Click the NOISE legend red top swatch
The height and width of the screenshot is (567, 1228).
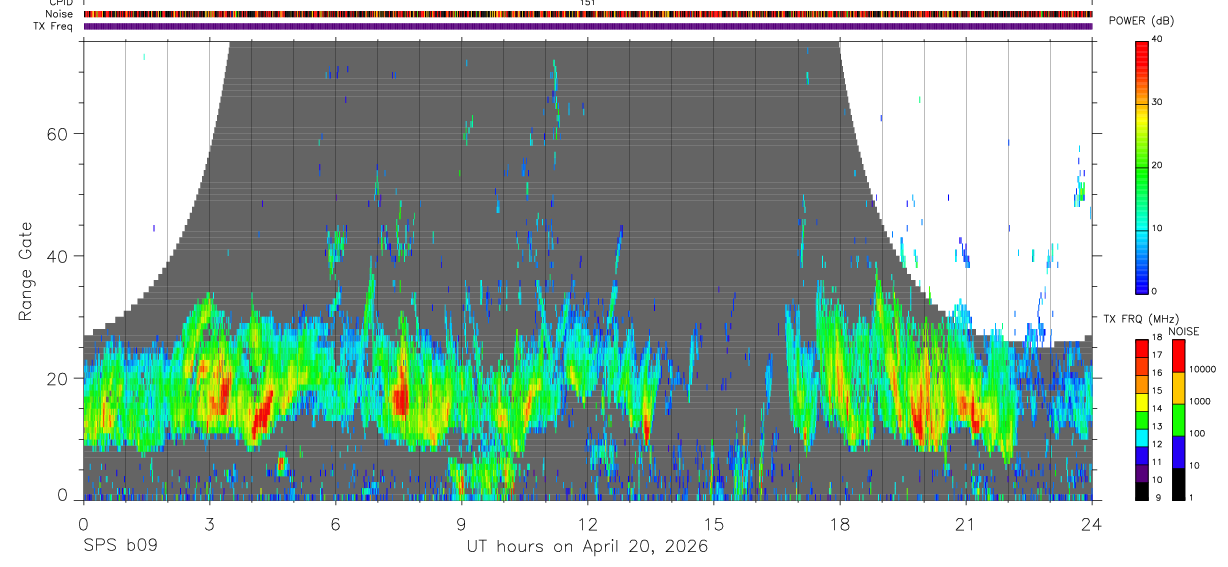click(1177, 356)
